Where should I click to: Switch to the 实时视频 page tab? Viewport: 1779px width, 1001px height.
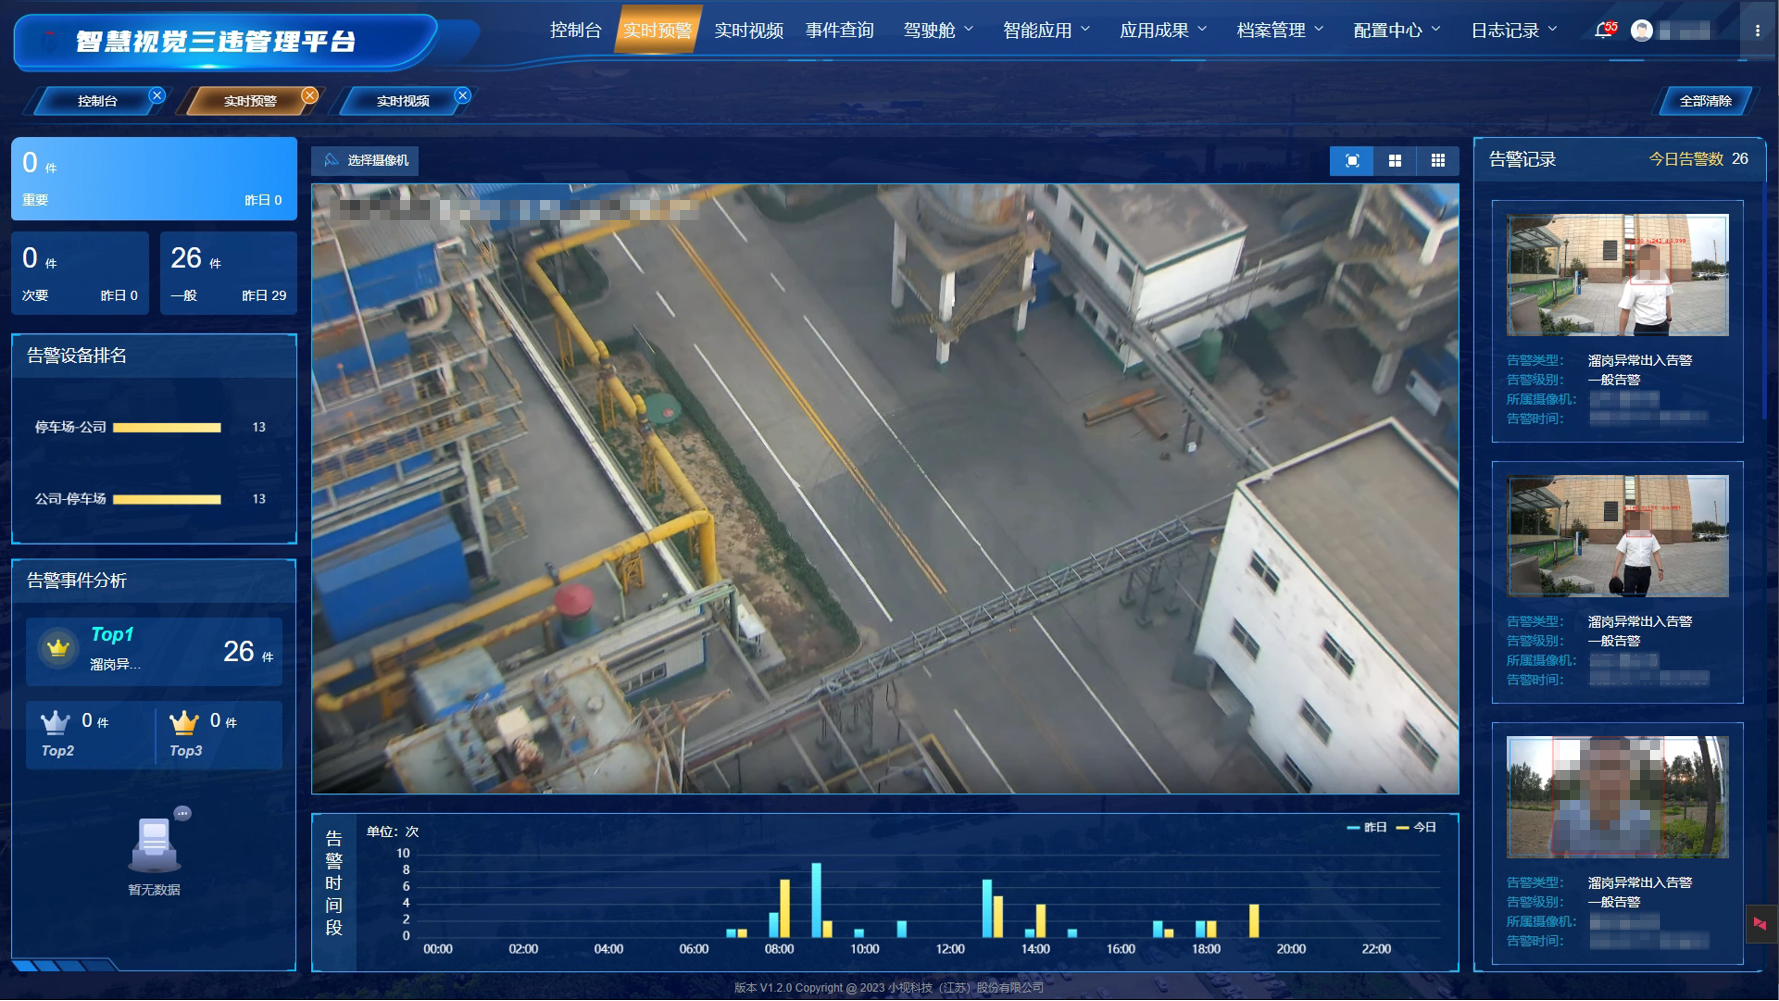[402, 101]
